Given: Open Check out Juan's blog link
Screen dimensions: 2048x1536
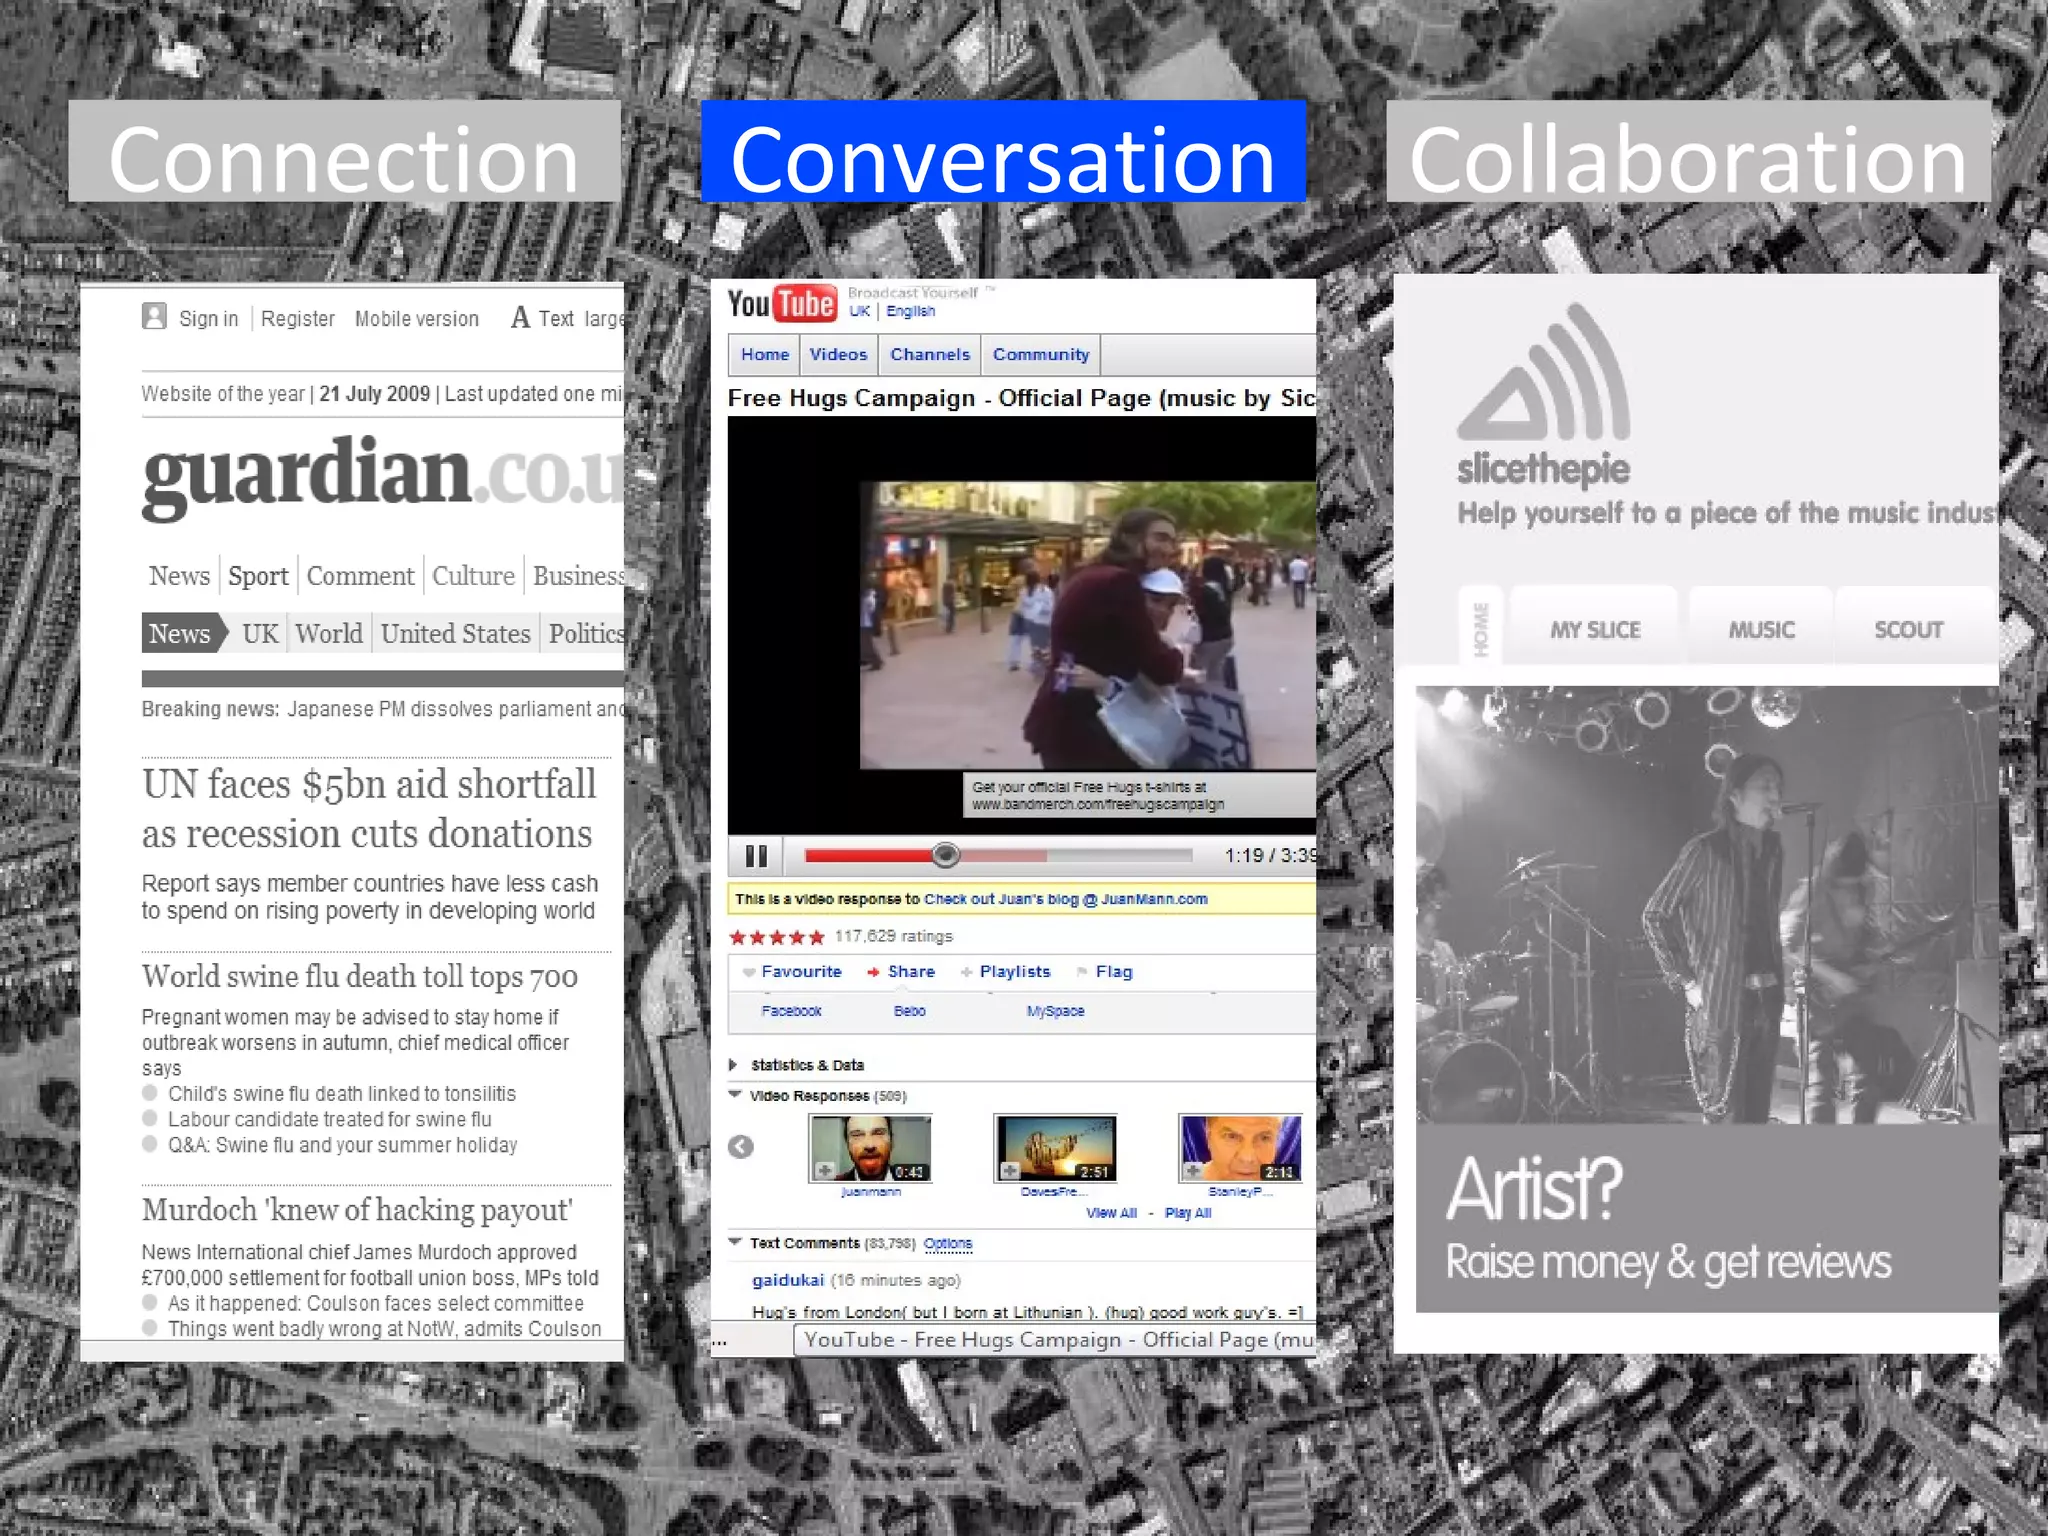Looking at the screenshot, I should coord(1066,899).
